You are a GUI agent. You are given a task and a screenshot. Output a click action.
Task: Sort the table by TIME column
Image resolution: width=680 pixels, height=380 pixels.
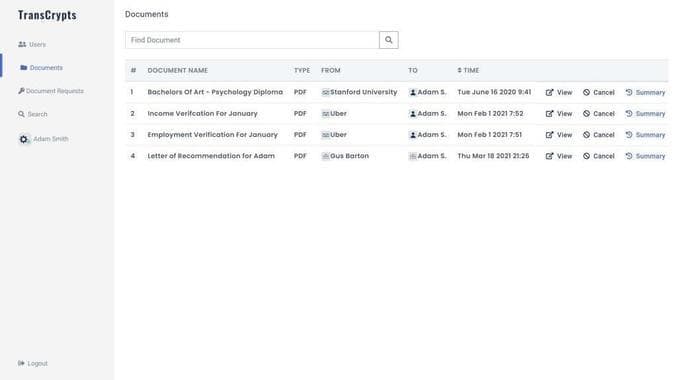point(468,70)
